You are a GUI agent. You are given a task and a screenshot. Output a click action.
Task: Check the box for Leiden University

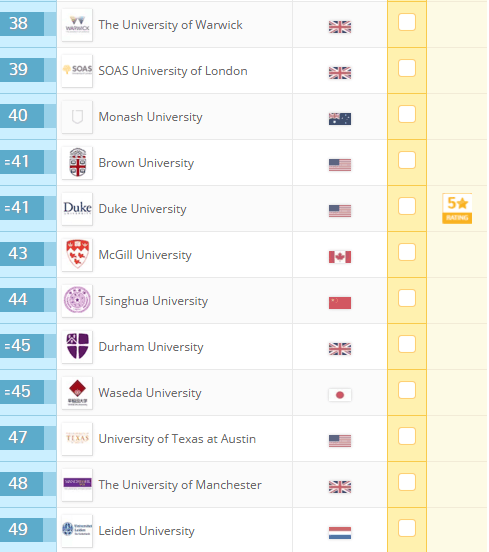(x=407, y=528)
